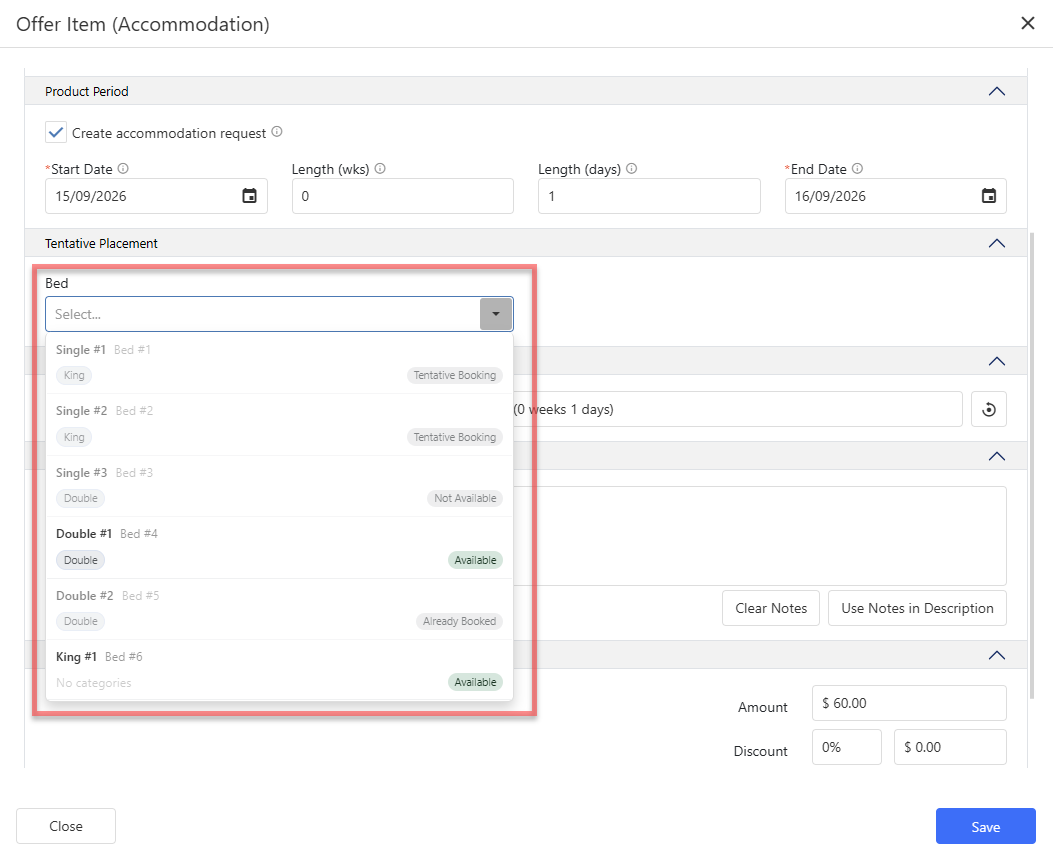1053x859 pixels.
Task: Open the End Date calendar picker
Action: 989,196
